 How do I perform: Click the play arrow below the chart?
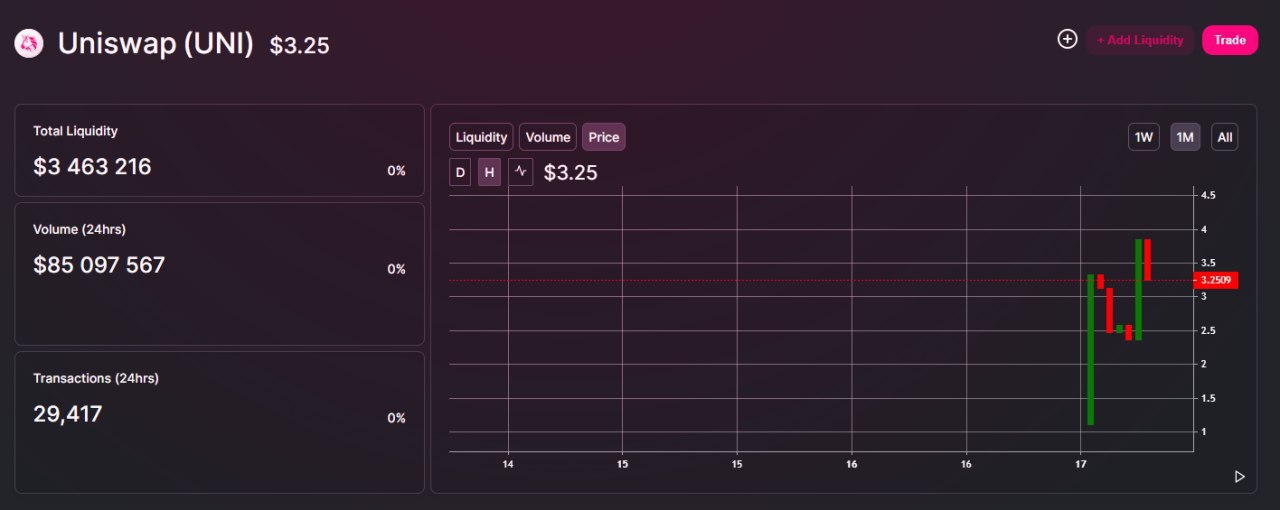[x=1240, y=477]
